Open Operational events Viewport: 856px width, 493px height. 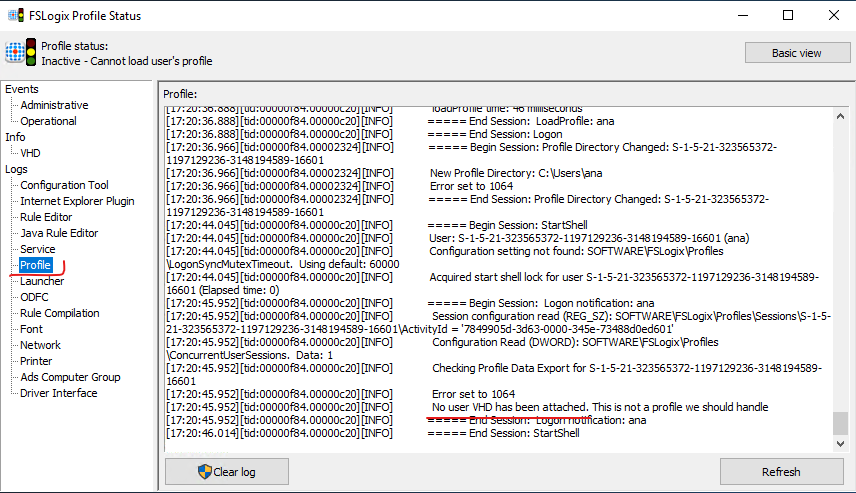point(48,121)
